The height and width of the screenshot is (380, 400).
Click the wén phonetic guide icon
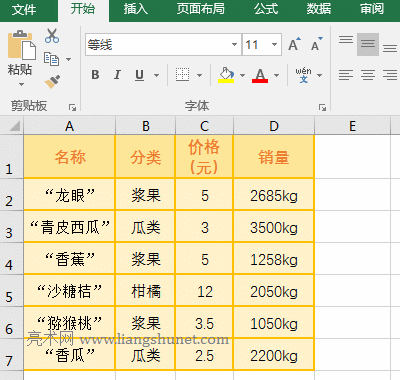[x=303, y=75]
